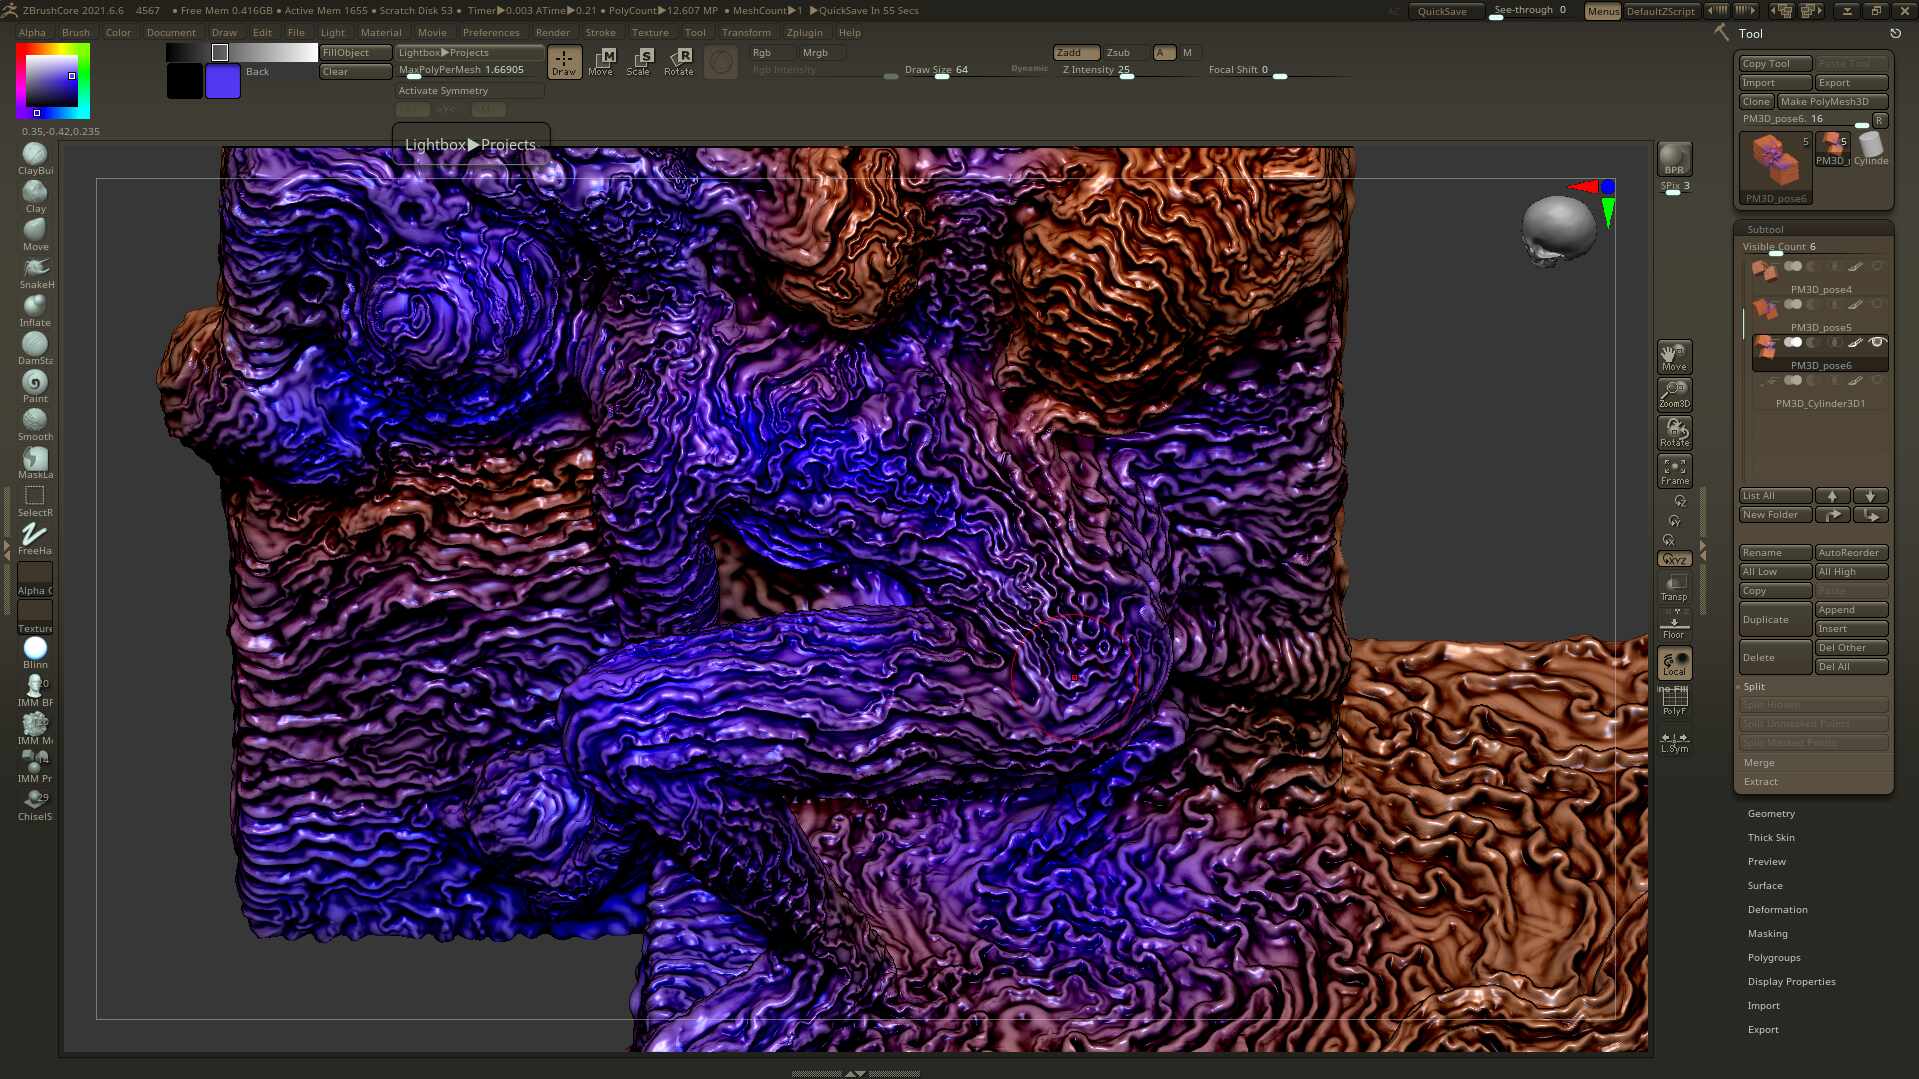Activate the Rotate transform tool
Screen dimensions: 1919x1079
coord(679,61)
